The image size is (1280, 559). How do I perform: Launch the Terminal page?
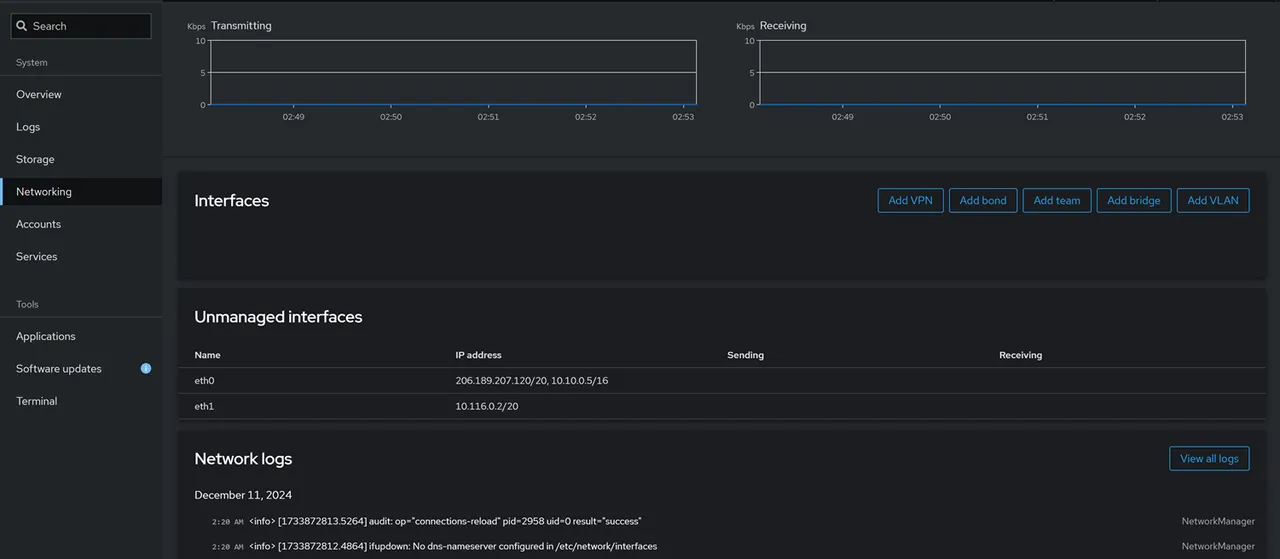81,401
